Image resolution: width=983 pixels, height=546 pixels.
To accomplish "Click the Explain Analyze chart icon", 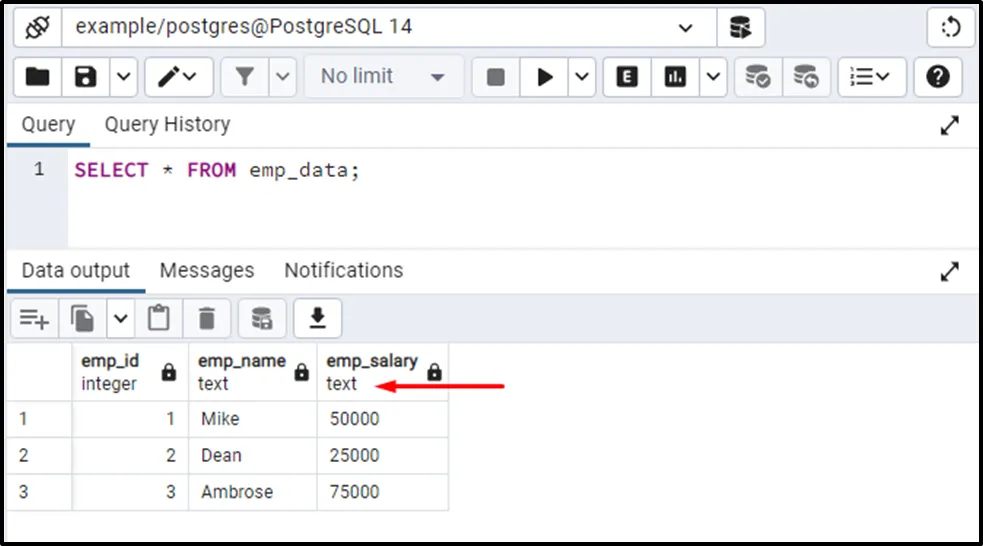I will click(676, 77).
